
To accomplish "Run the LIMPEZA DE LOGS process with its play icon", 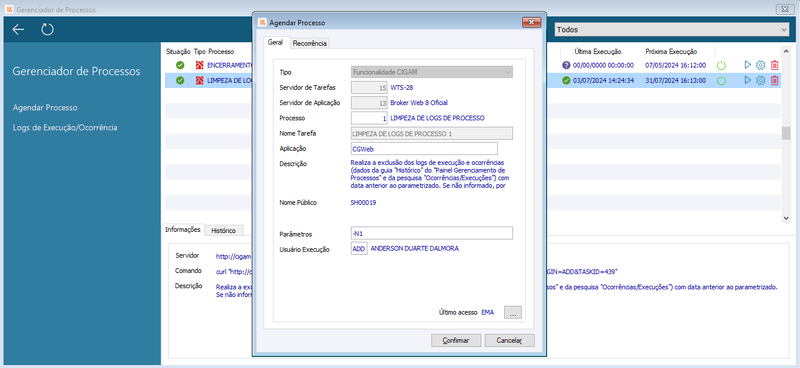I will 747,80.
